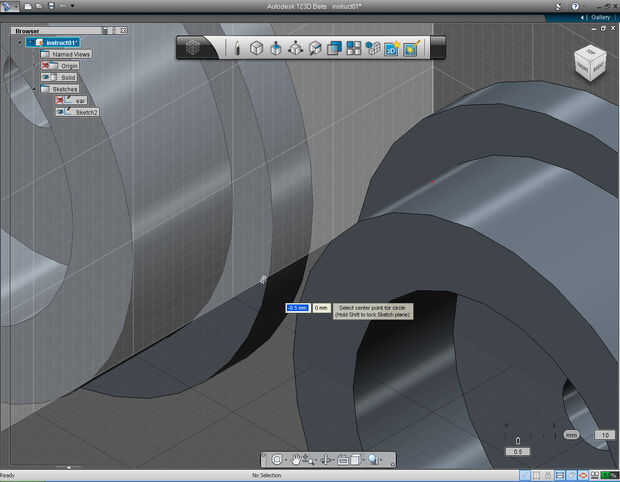Image resolution: width=620 pixels, height=482 pixels.
Task: Hide the Solid folder in browser
Action: coord(46,77)
